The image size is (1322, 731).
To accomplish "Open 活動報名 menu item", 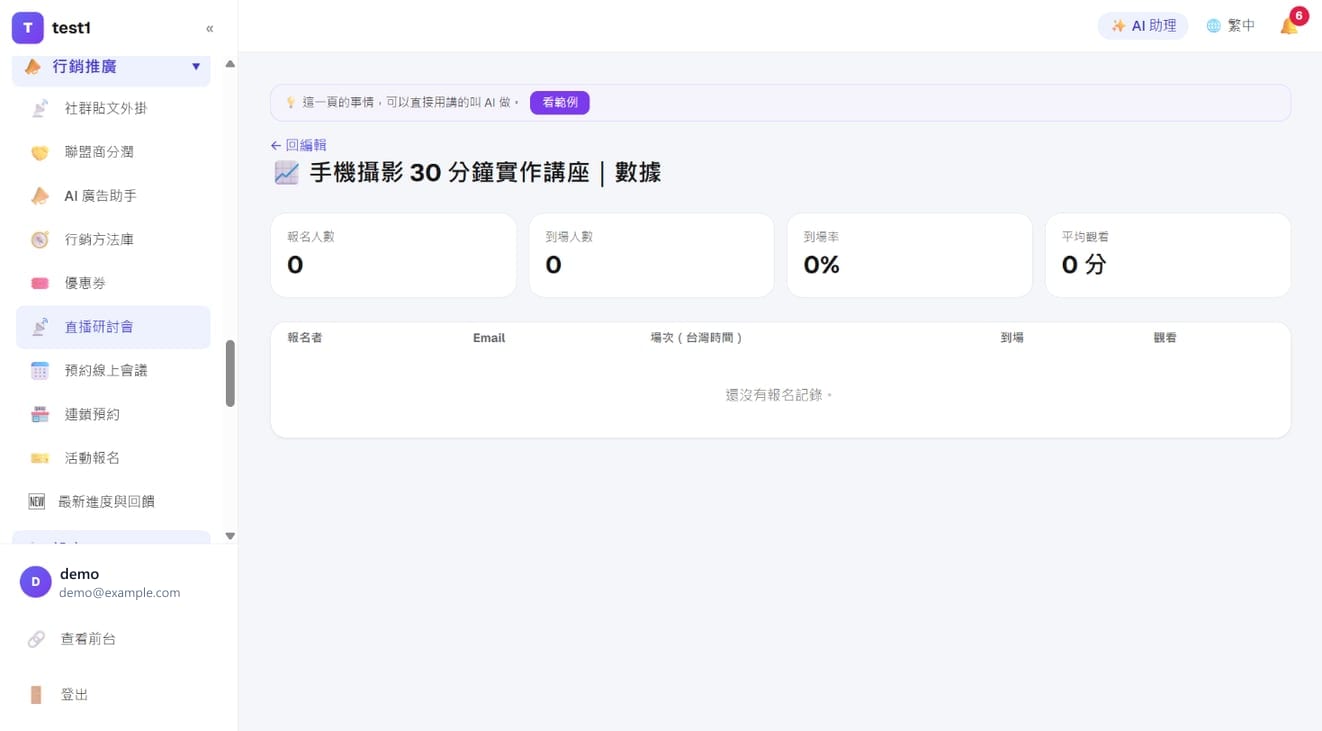I will [113, 458].
